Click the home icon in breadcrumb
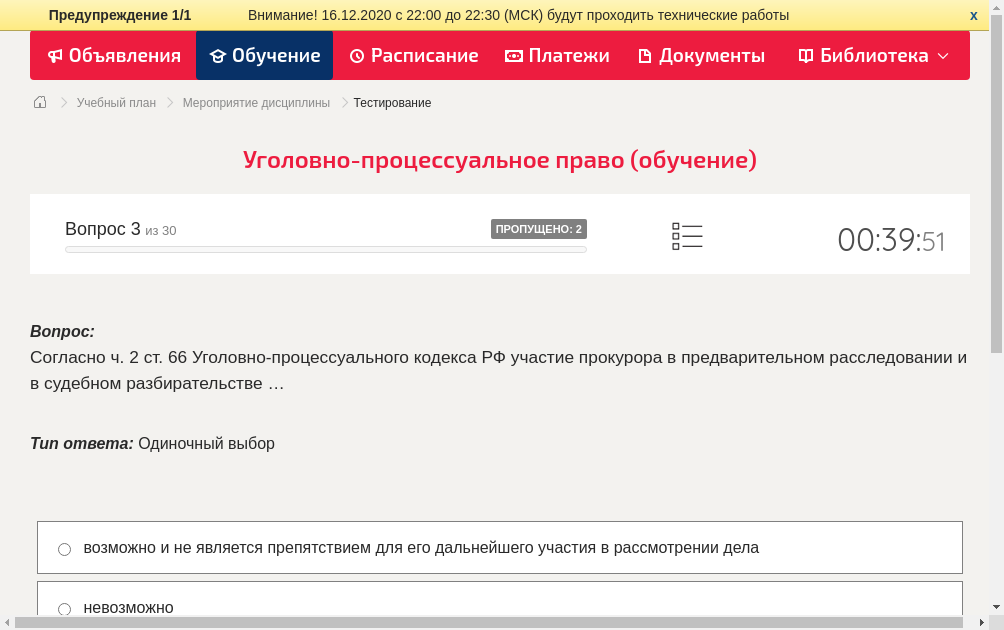The height and width of the screenshot is (630, 1004). coord(40,102)
